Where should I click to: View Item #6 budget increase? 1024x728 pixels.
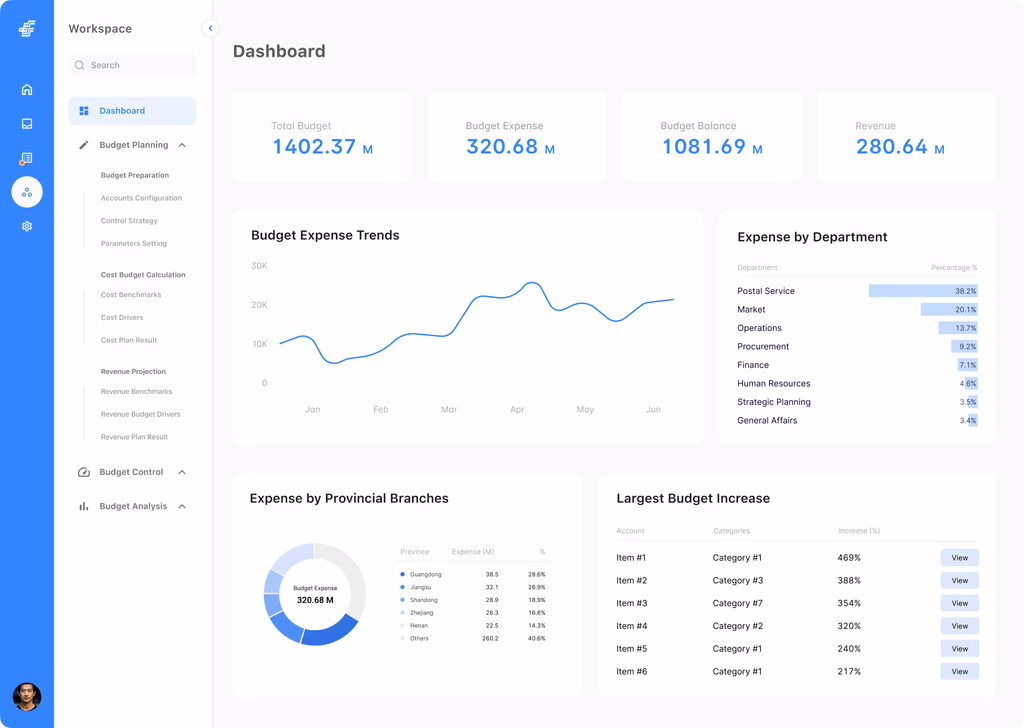pos(959,671)
